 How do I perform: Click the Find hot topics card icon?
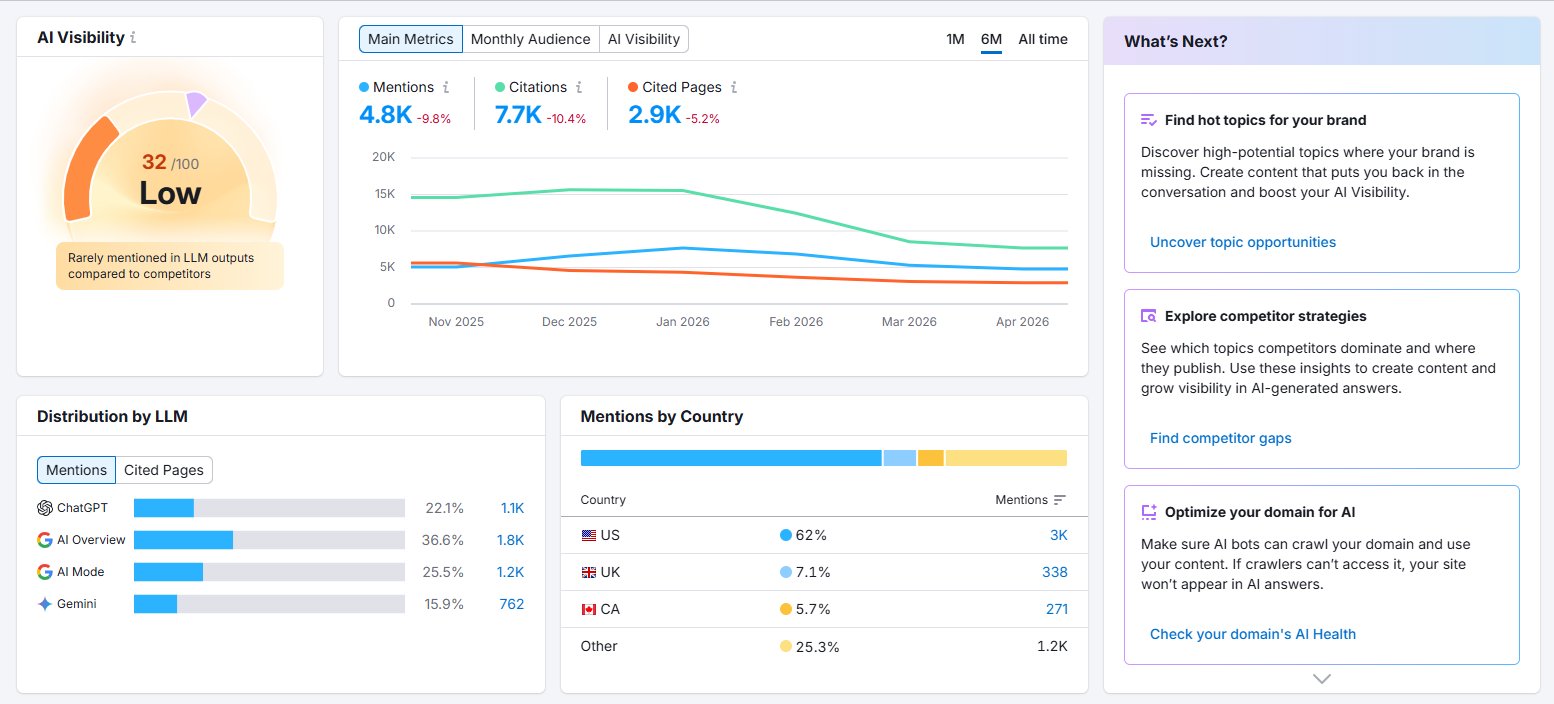pyautogui.click(x=1149, y=120)
